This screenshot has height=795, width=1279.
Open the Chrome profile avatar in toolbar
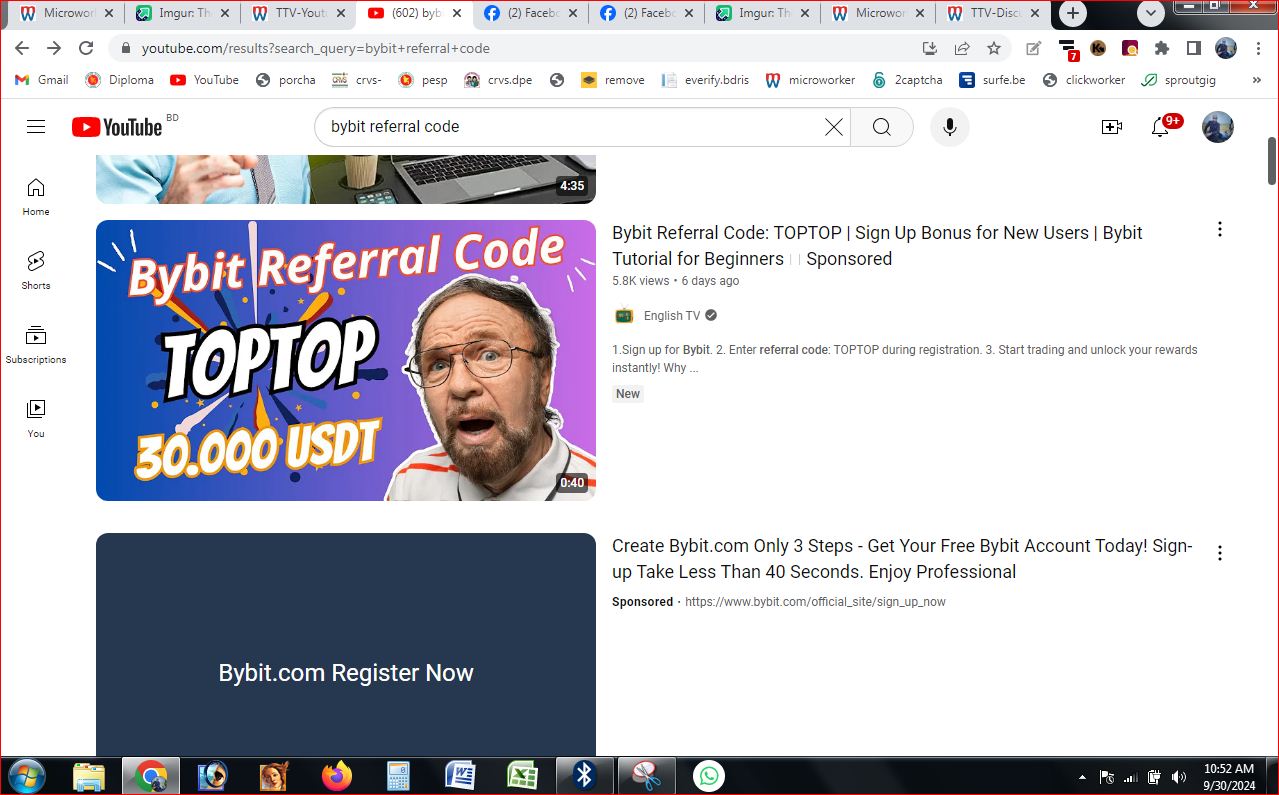[1226, 48]
